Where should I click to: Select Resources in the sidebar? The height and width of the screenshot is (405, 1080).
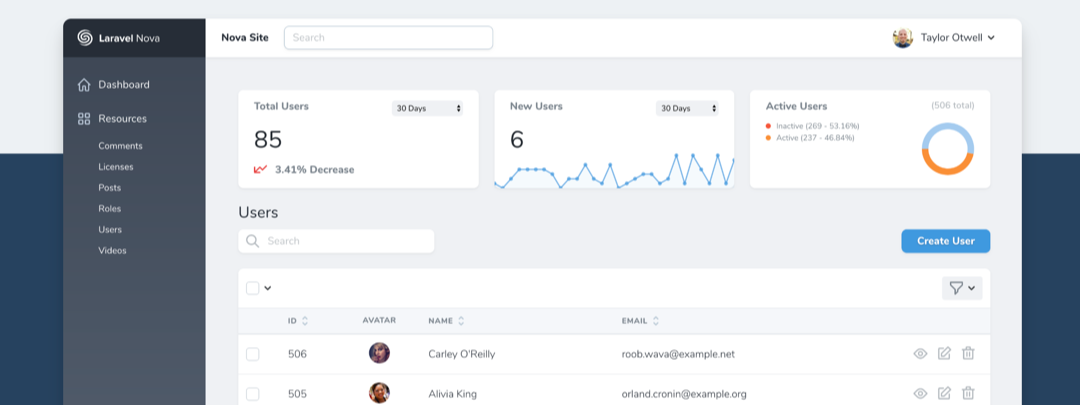point(123,118)
